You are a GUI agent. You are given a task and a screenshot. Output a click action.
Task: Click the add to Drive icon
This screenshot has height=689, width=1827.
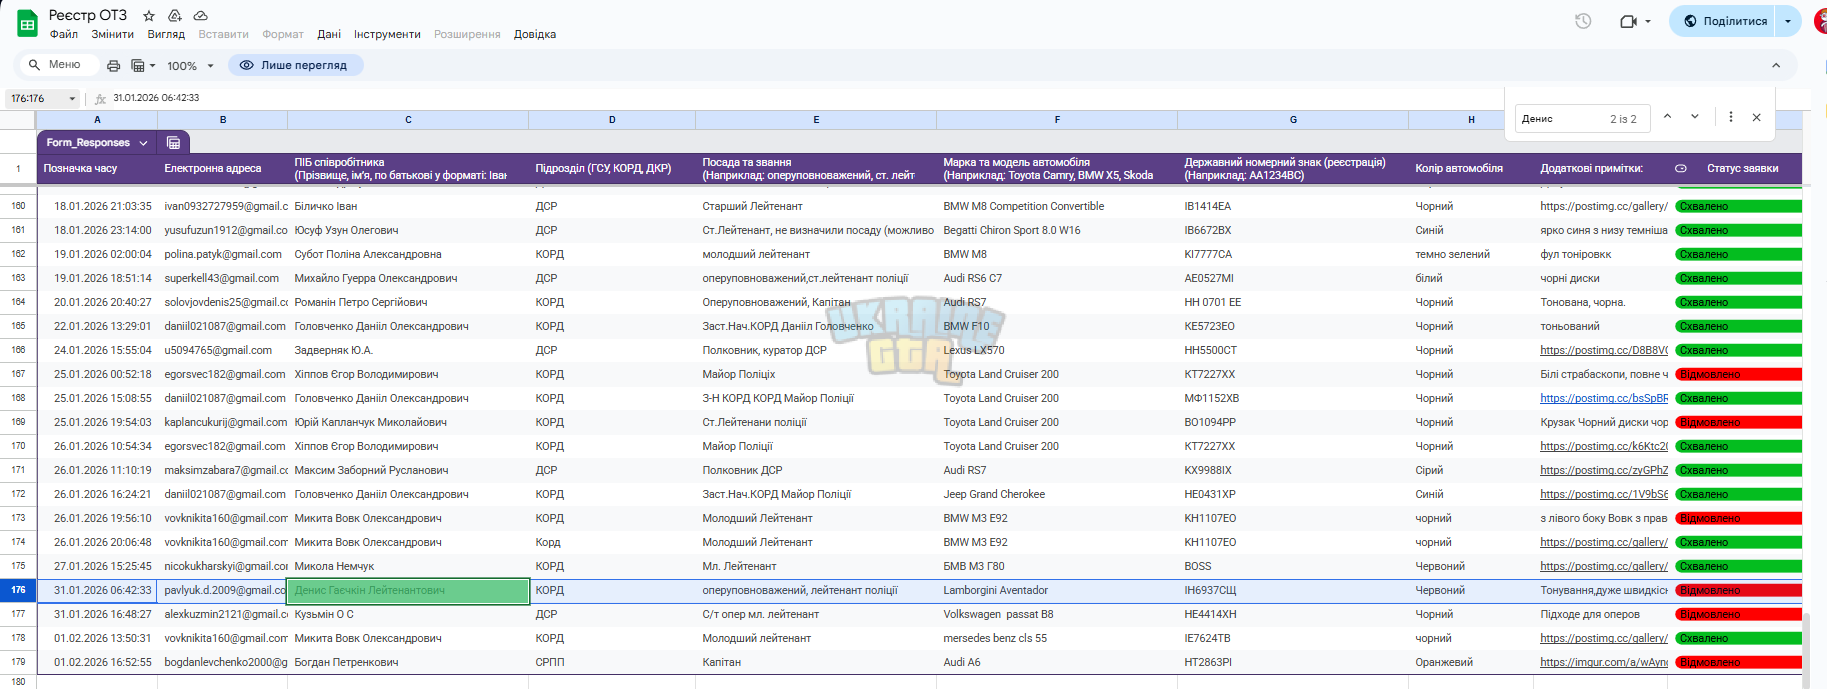(174, 16)
